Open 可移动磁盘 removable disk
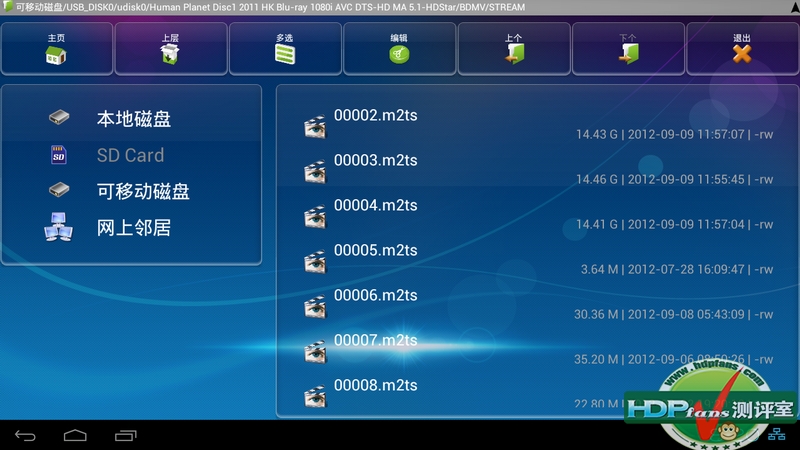This screenshot has width=800, height=450. pyautogui.click(x=143, y=191)
